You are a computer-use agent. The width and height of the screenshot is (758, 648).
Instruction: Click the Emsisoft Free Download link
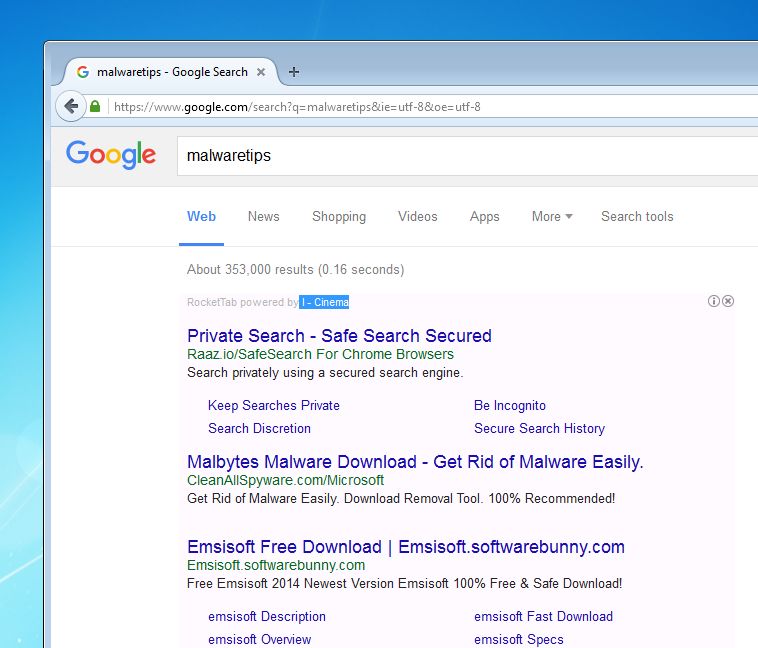(405, 547)
